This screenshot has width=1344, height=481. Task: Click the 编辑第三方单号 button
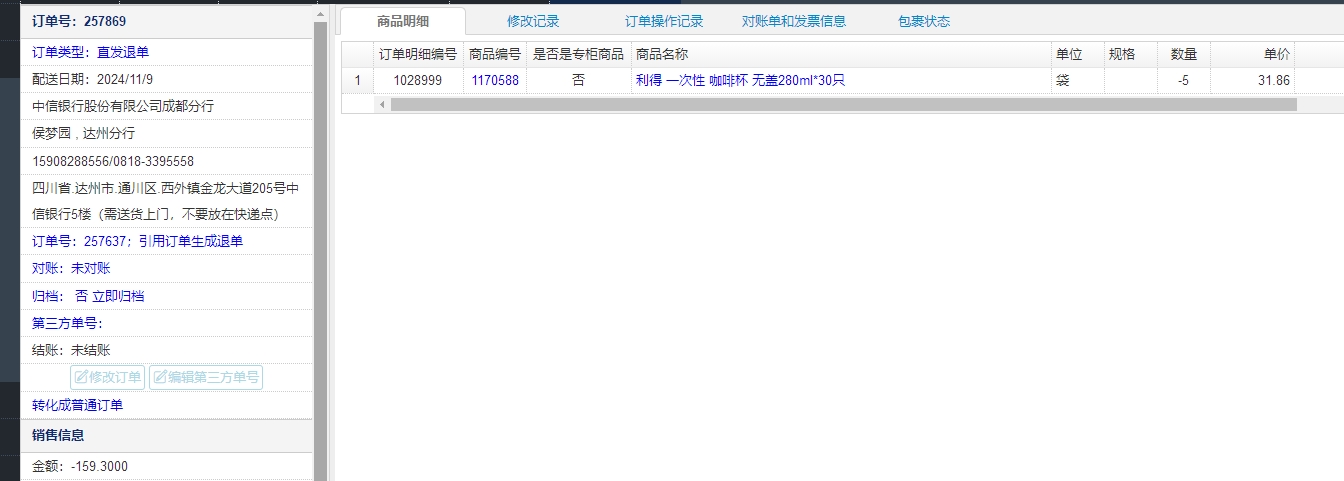[206, 377]
